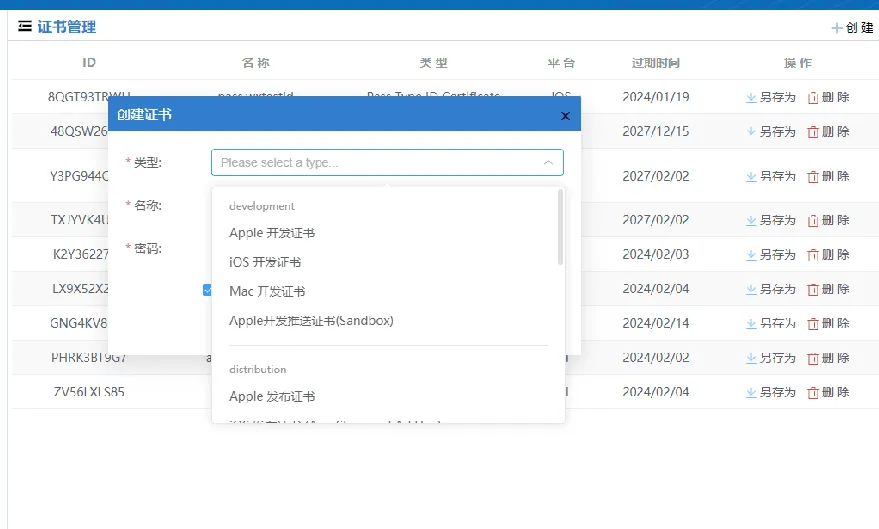Click the expiry date 2024/02/14
The height and width of the screenshot is (529, 879).
[656, 323]
